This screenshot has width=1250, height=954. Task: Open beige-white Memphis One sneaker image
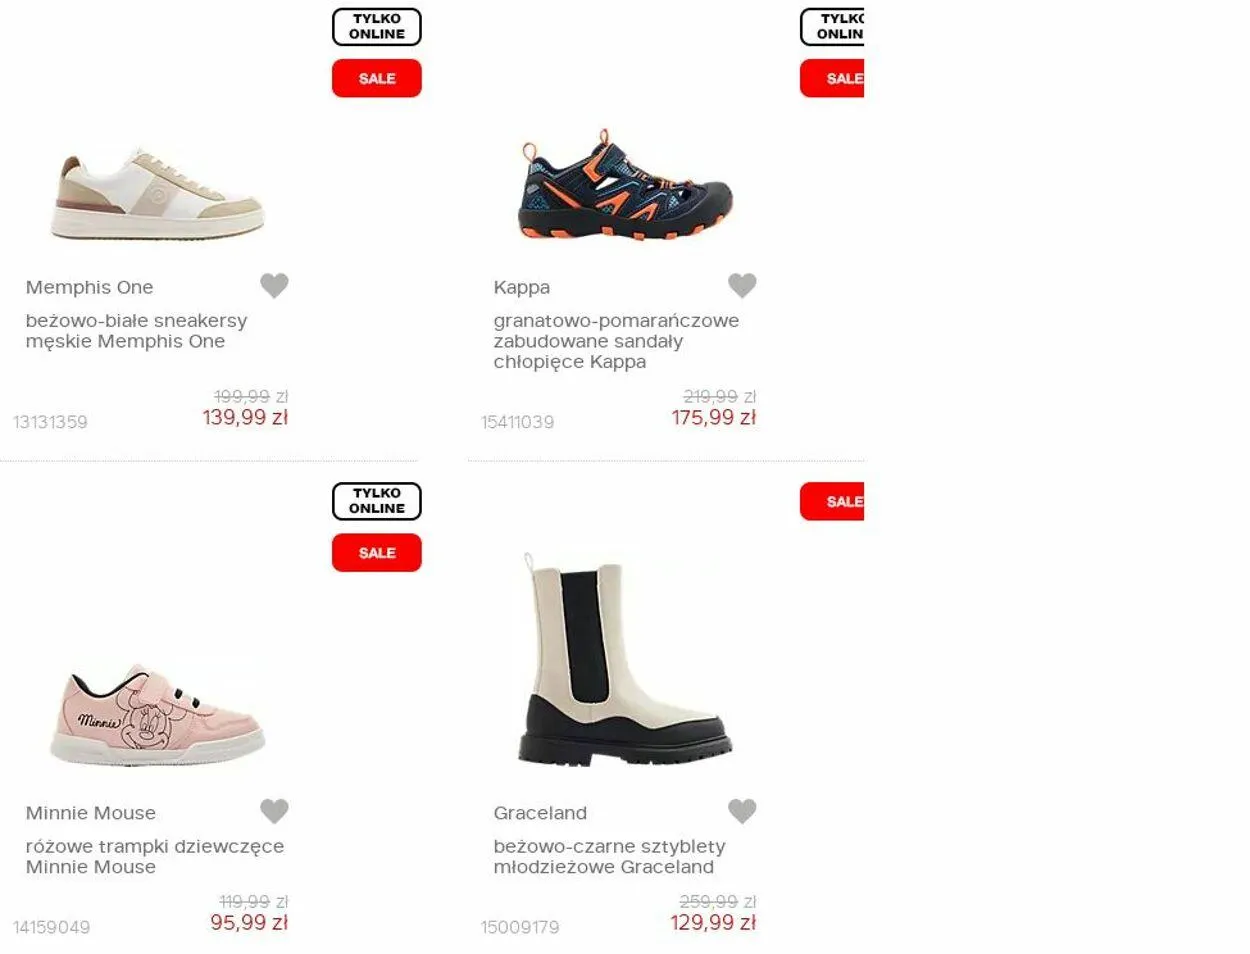(157, 193)
